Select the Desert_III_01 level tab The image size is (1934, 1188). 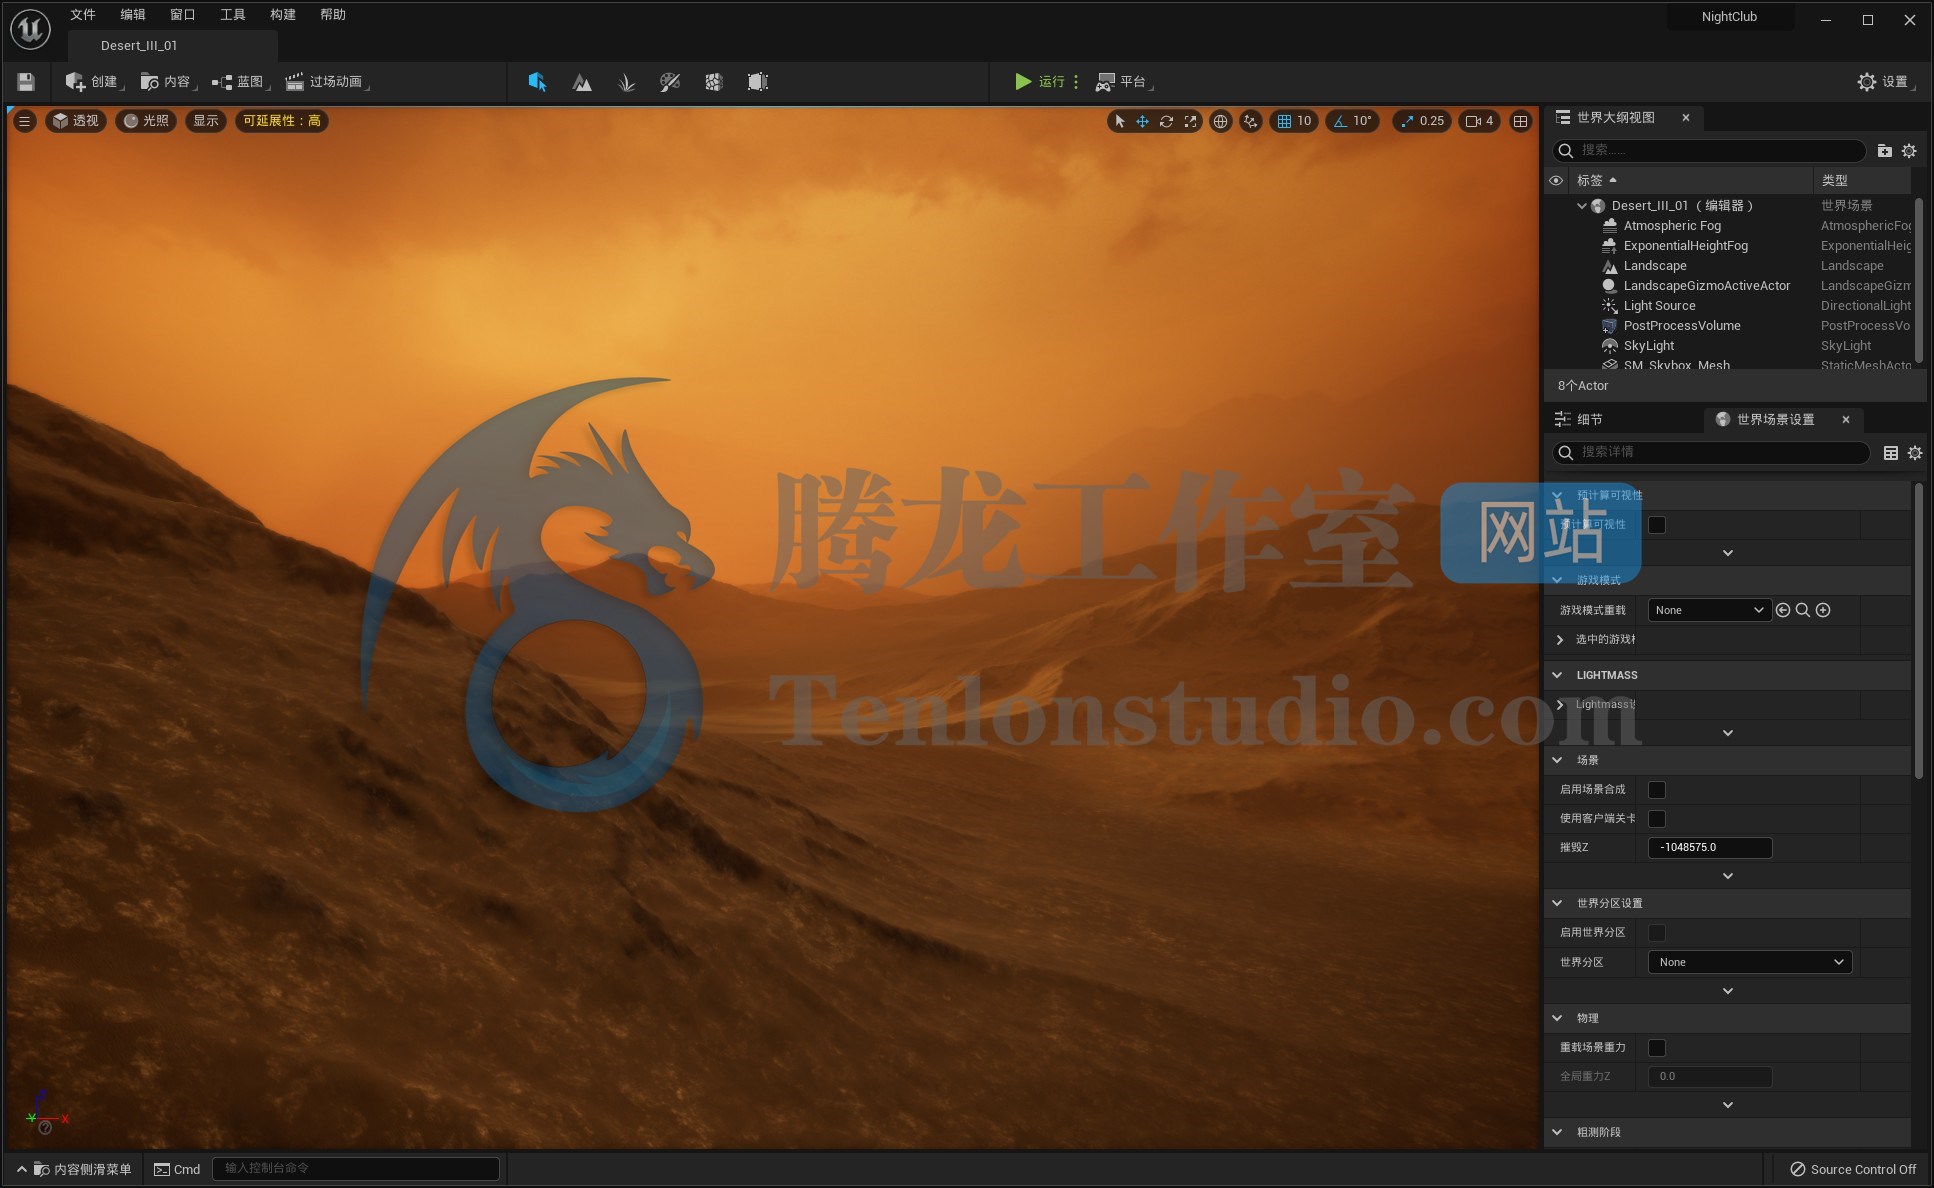[x=172, y=46]
